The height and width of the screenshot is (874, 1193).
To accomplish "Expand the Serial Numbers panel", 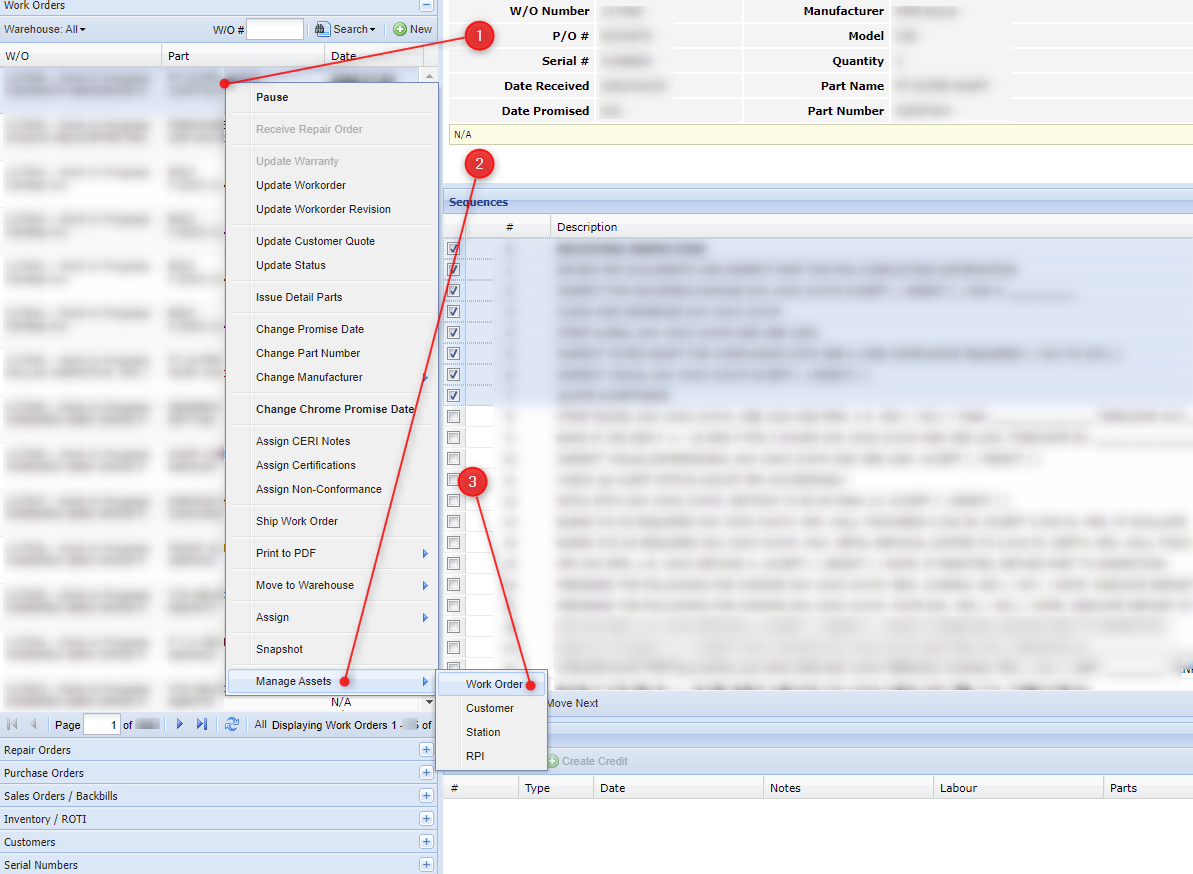I will [426, 865].
